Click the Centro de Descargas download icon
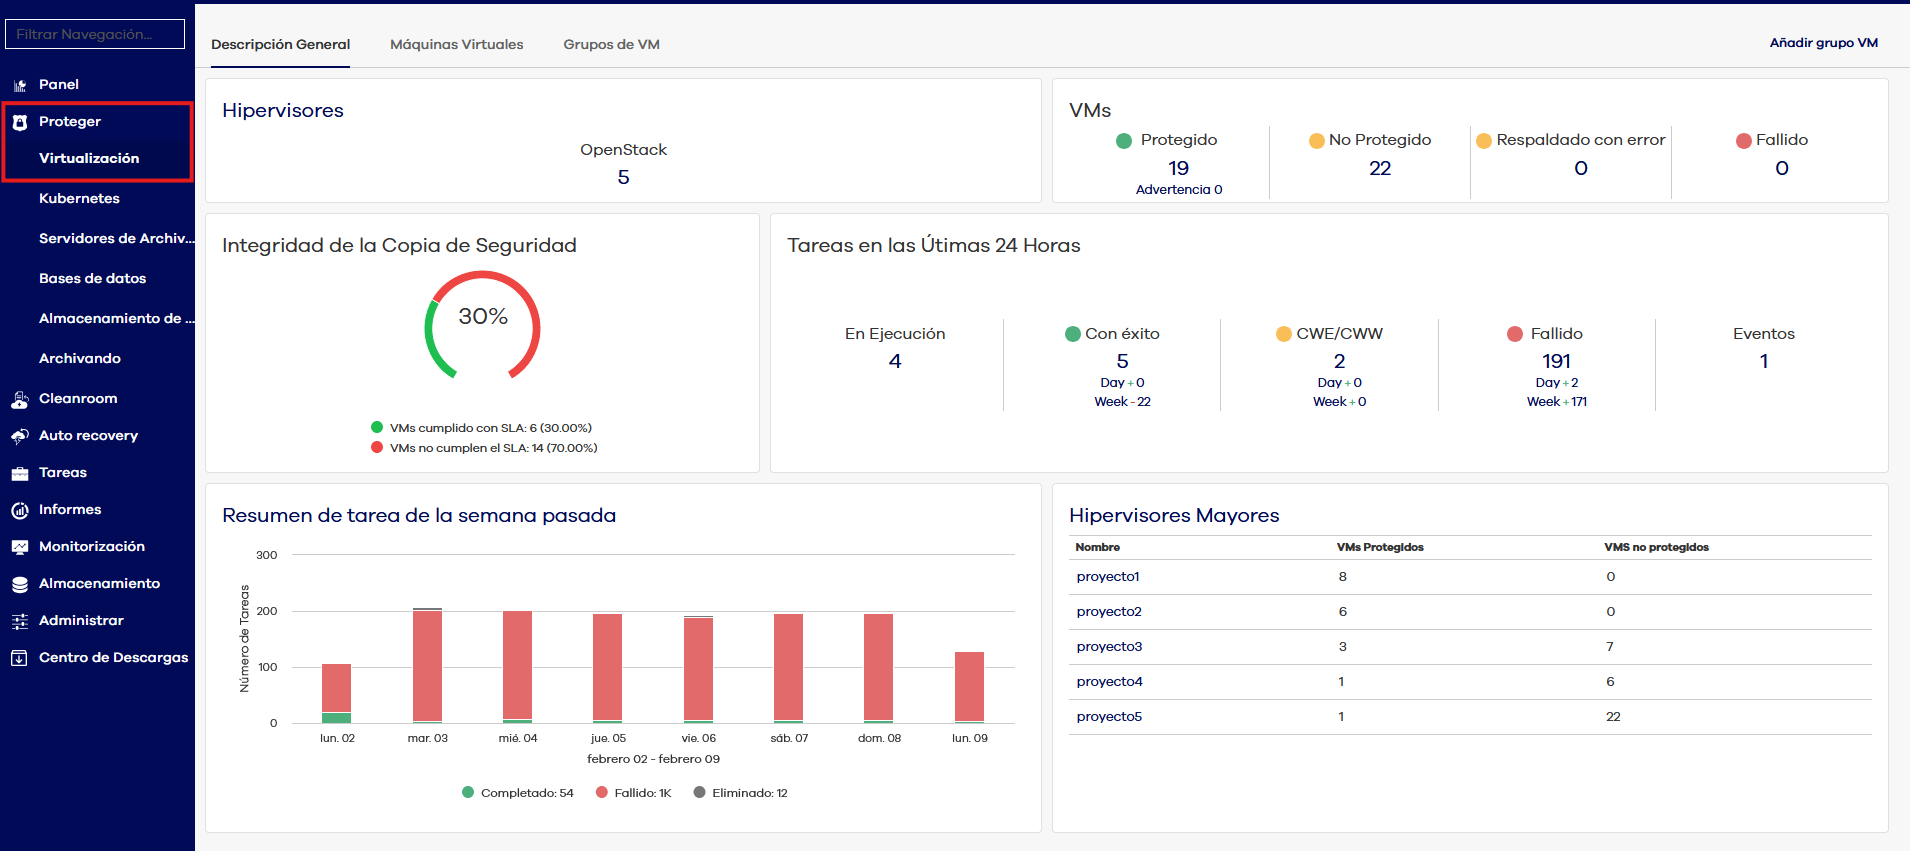The height and width of the screenshot is (851, 1910). (x=19, y=658)
